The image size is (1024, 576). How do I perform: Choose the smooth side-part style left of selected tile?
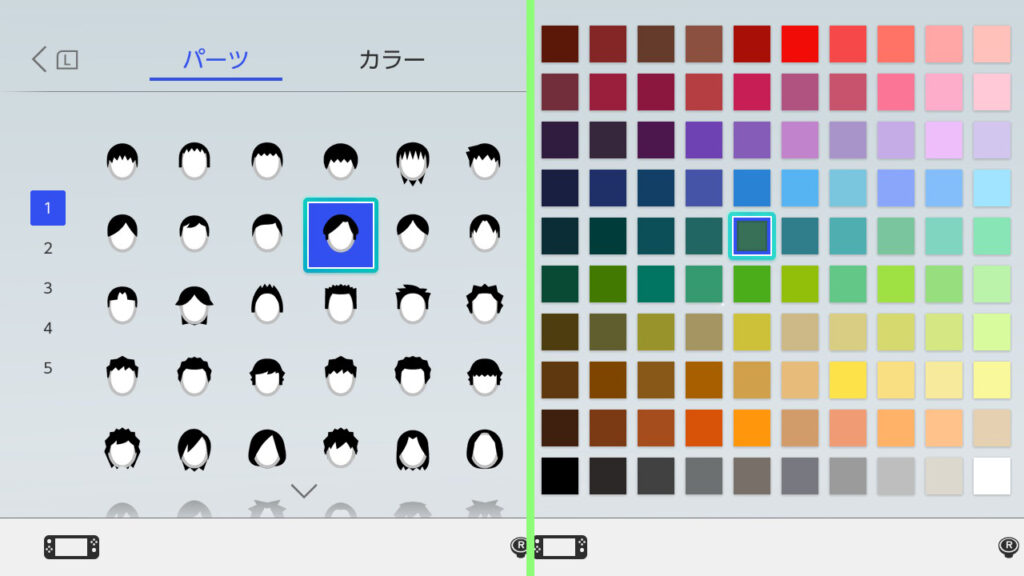267,233
